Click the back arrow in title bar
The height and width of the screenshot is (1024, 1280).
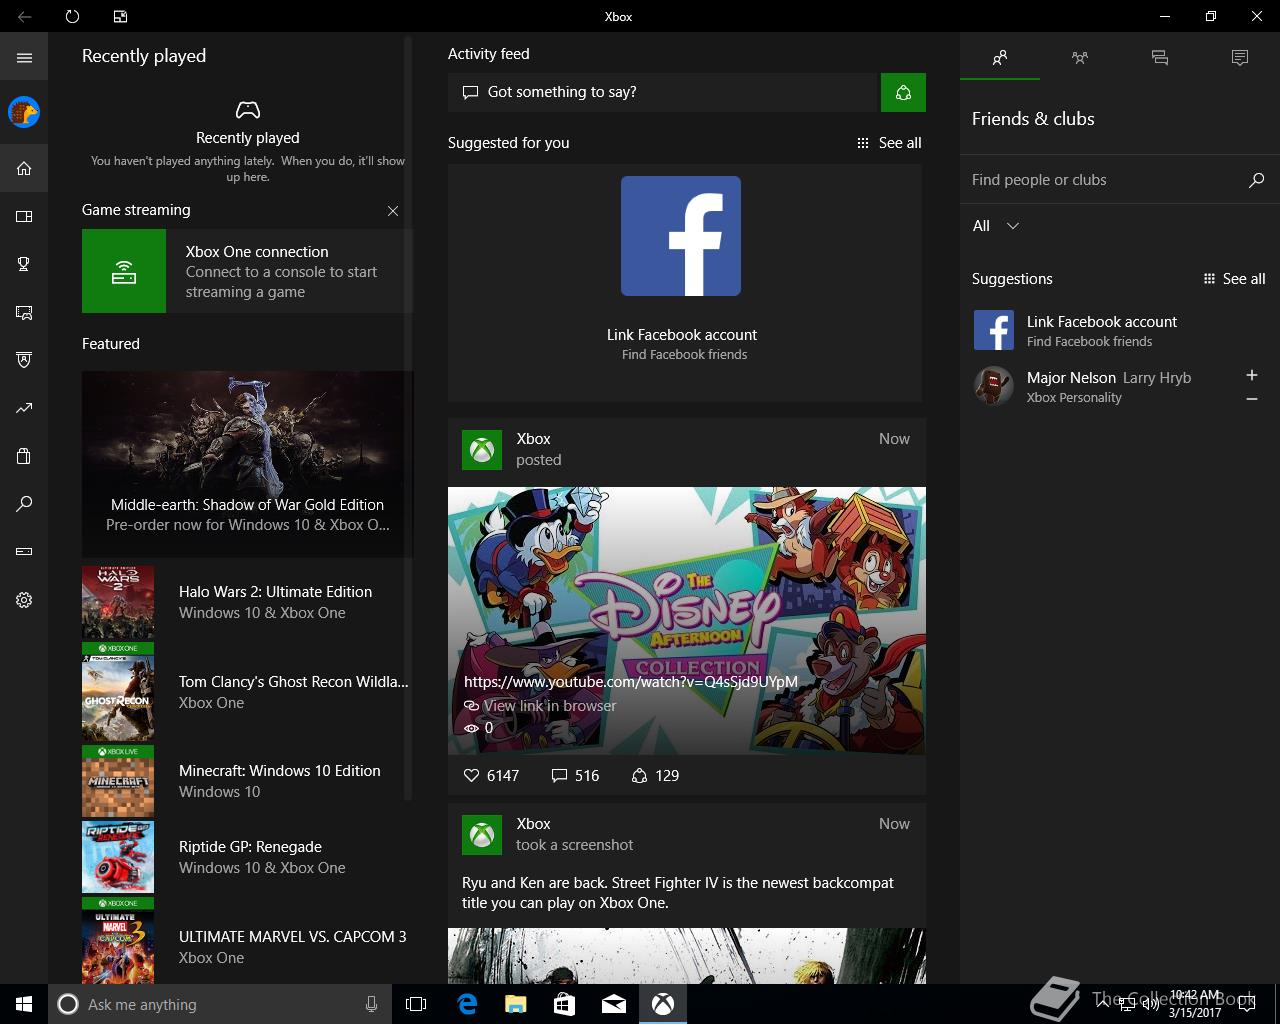[24, 16]
